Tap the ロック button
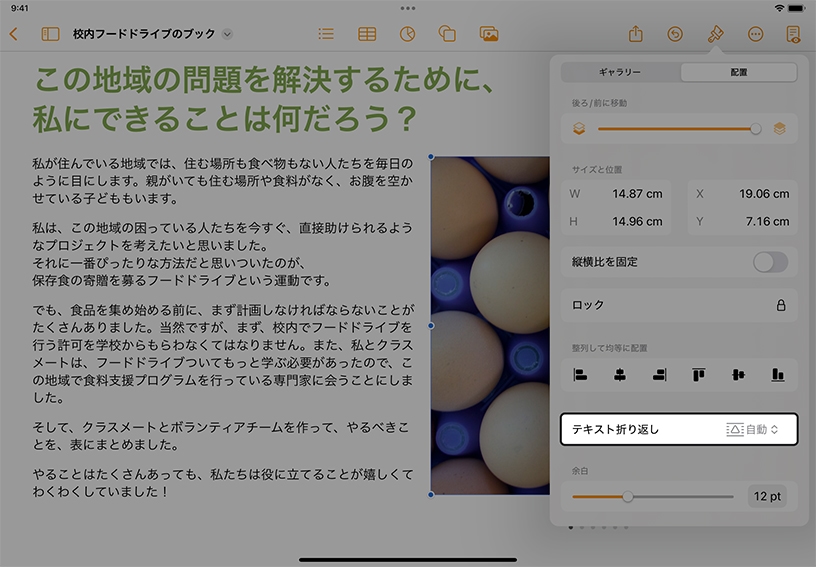Viewport: 816px width, 567px height. click(x=679, y=305)
